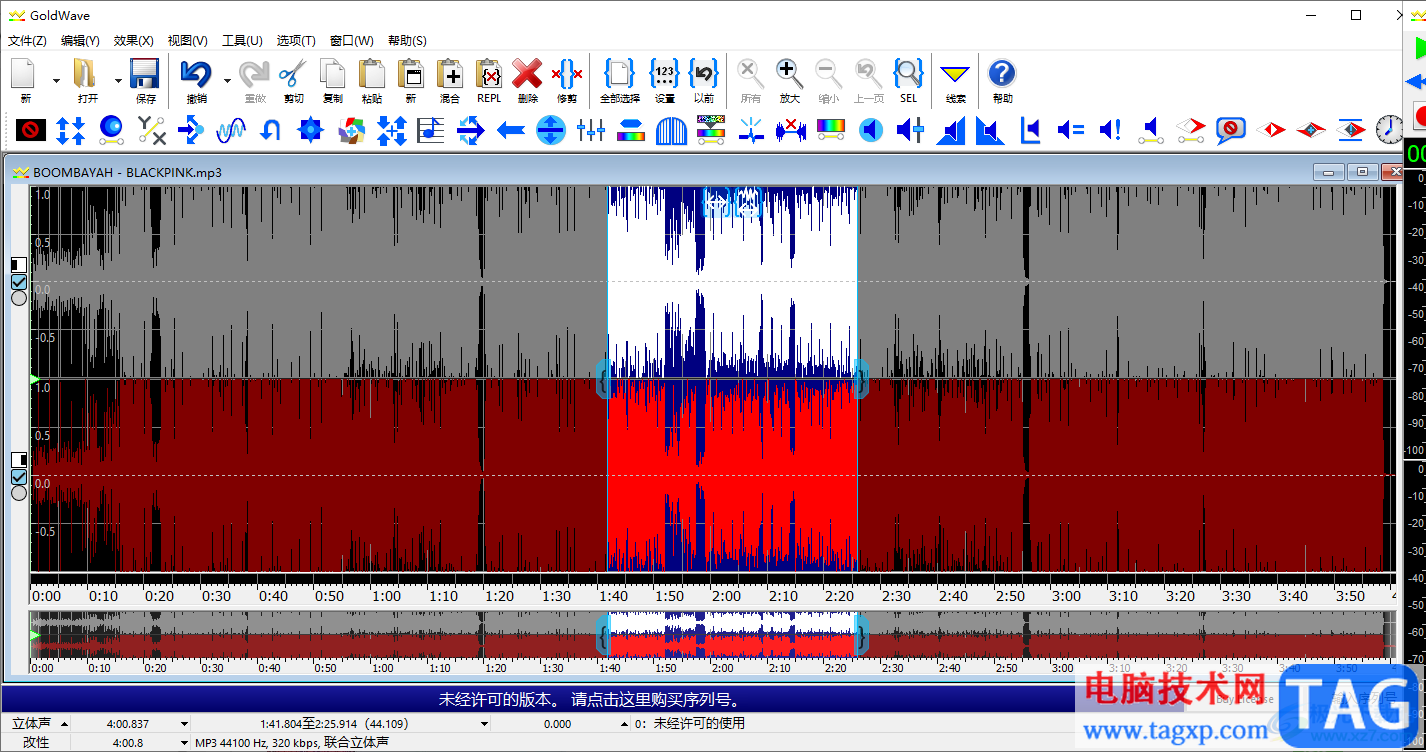The image size is (1426, 752).
Task: Click the equalizer sliders effect icon
Action: [591, 129]
